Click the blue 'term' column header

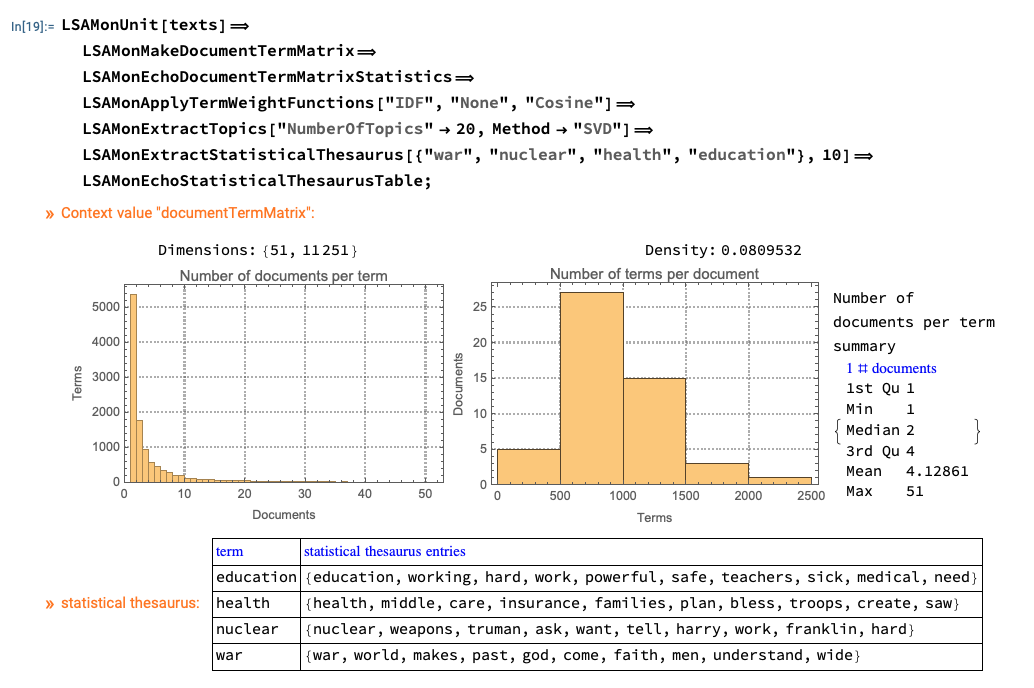[x=229, y=551]
